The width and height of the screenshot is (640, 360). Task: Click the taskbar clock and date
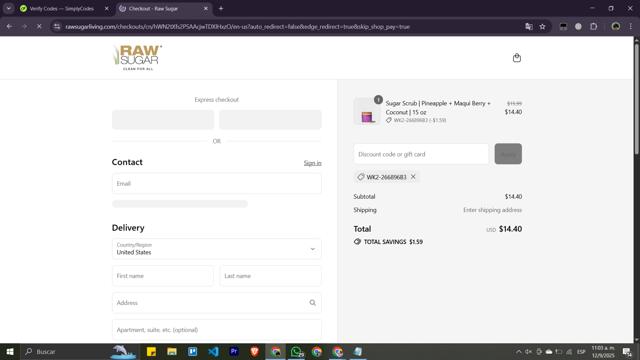603,351
